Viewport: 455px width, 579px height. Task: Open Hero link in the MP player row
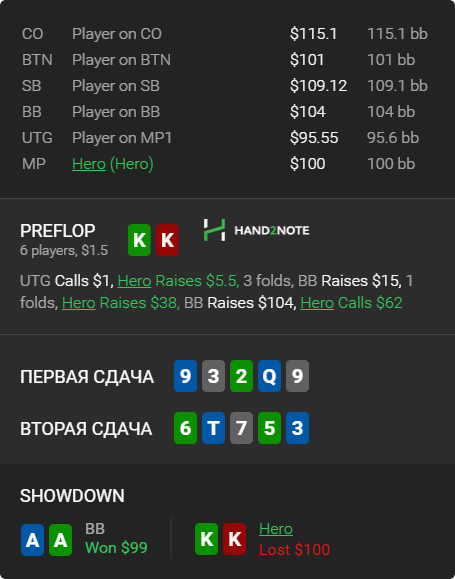[89, 164]
